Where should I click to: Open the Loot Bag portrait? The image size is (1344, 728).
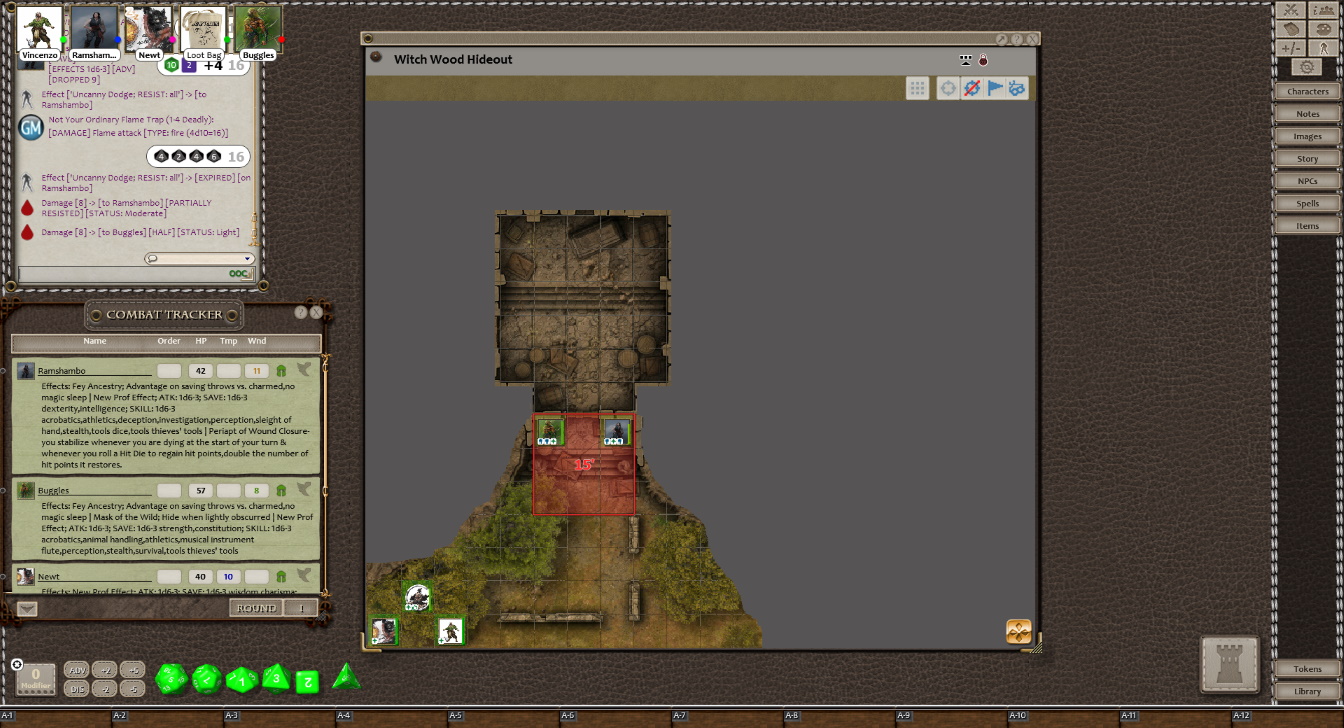pyautogui.click(x=204, y=28)
